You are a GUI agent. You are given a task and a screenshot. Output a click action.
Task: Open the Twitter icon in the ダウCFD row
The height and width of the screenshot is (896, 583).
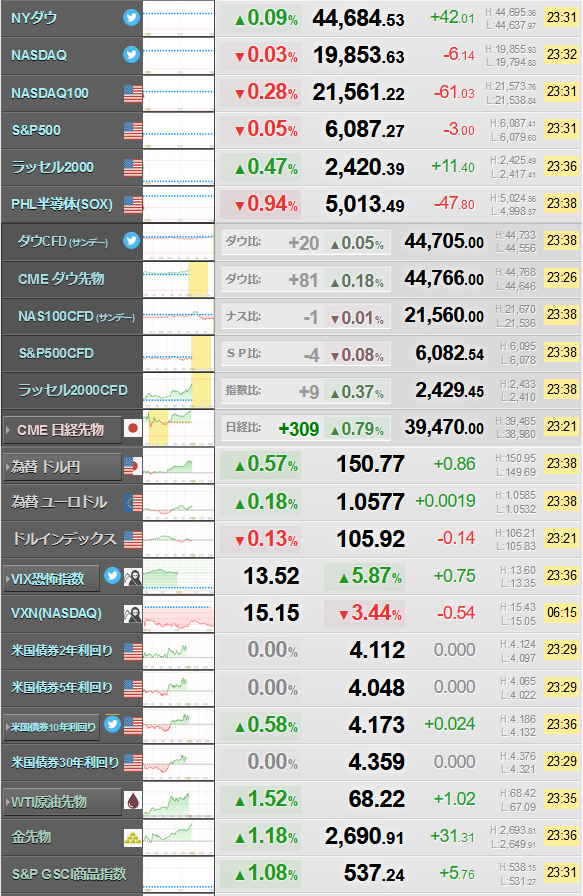point(131,241)
